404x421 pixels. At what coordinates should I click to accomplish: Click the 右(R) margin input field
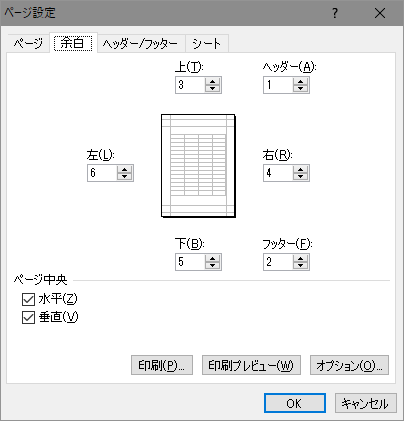pos(278,173)
